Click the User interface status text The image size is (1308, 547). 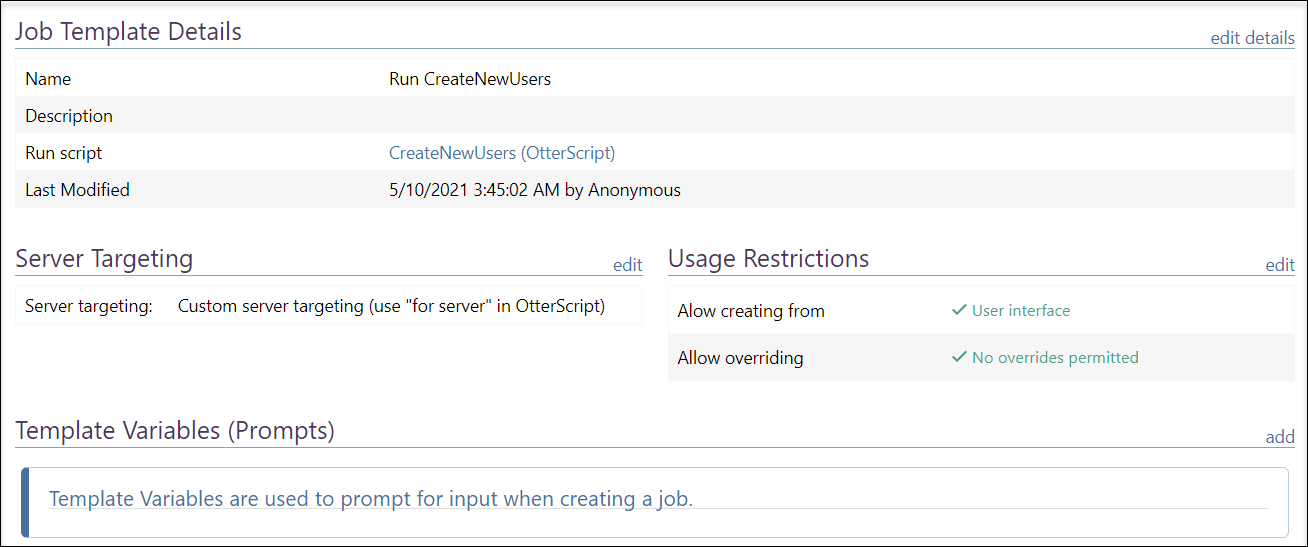click(1021, 311)
